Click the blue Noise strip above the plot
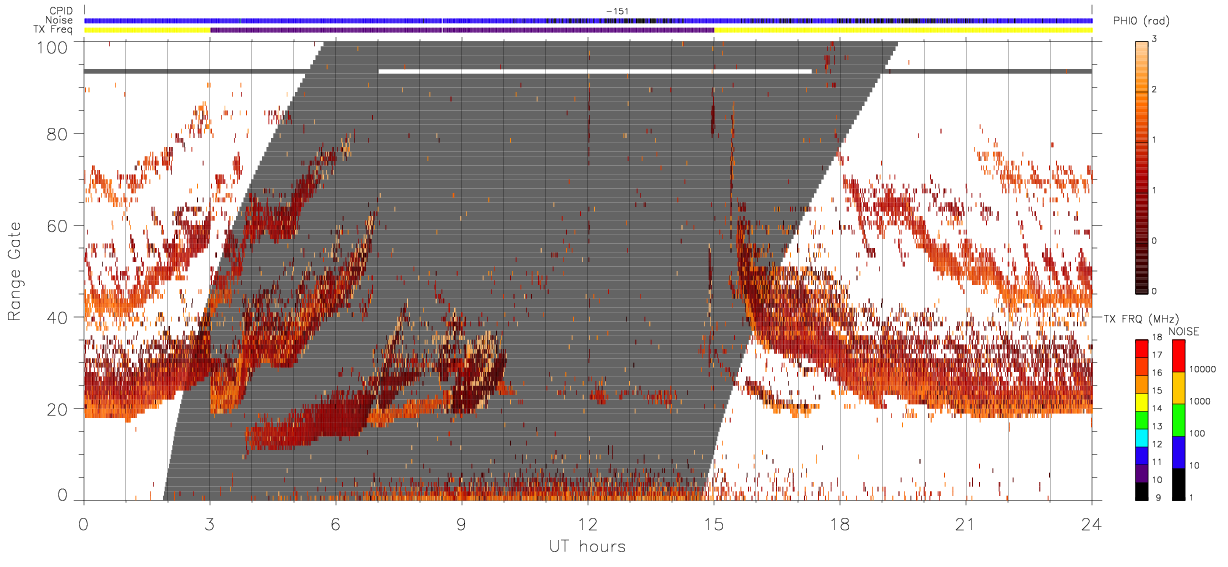The height and width of the screenshot is (567, 1228). point(588,20)
